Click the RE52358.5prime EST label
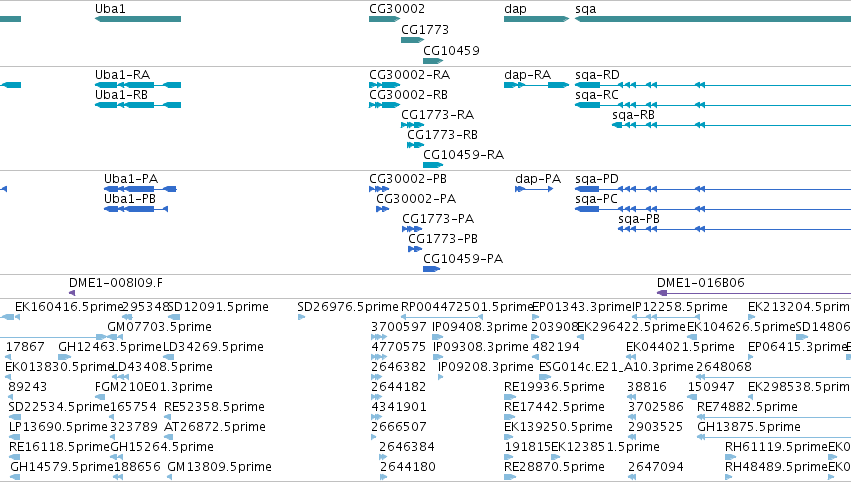The height and width of the screenshot is (482, 851). (x=214, y=407)
